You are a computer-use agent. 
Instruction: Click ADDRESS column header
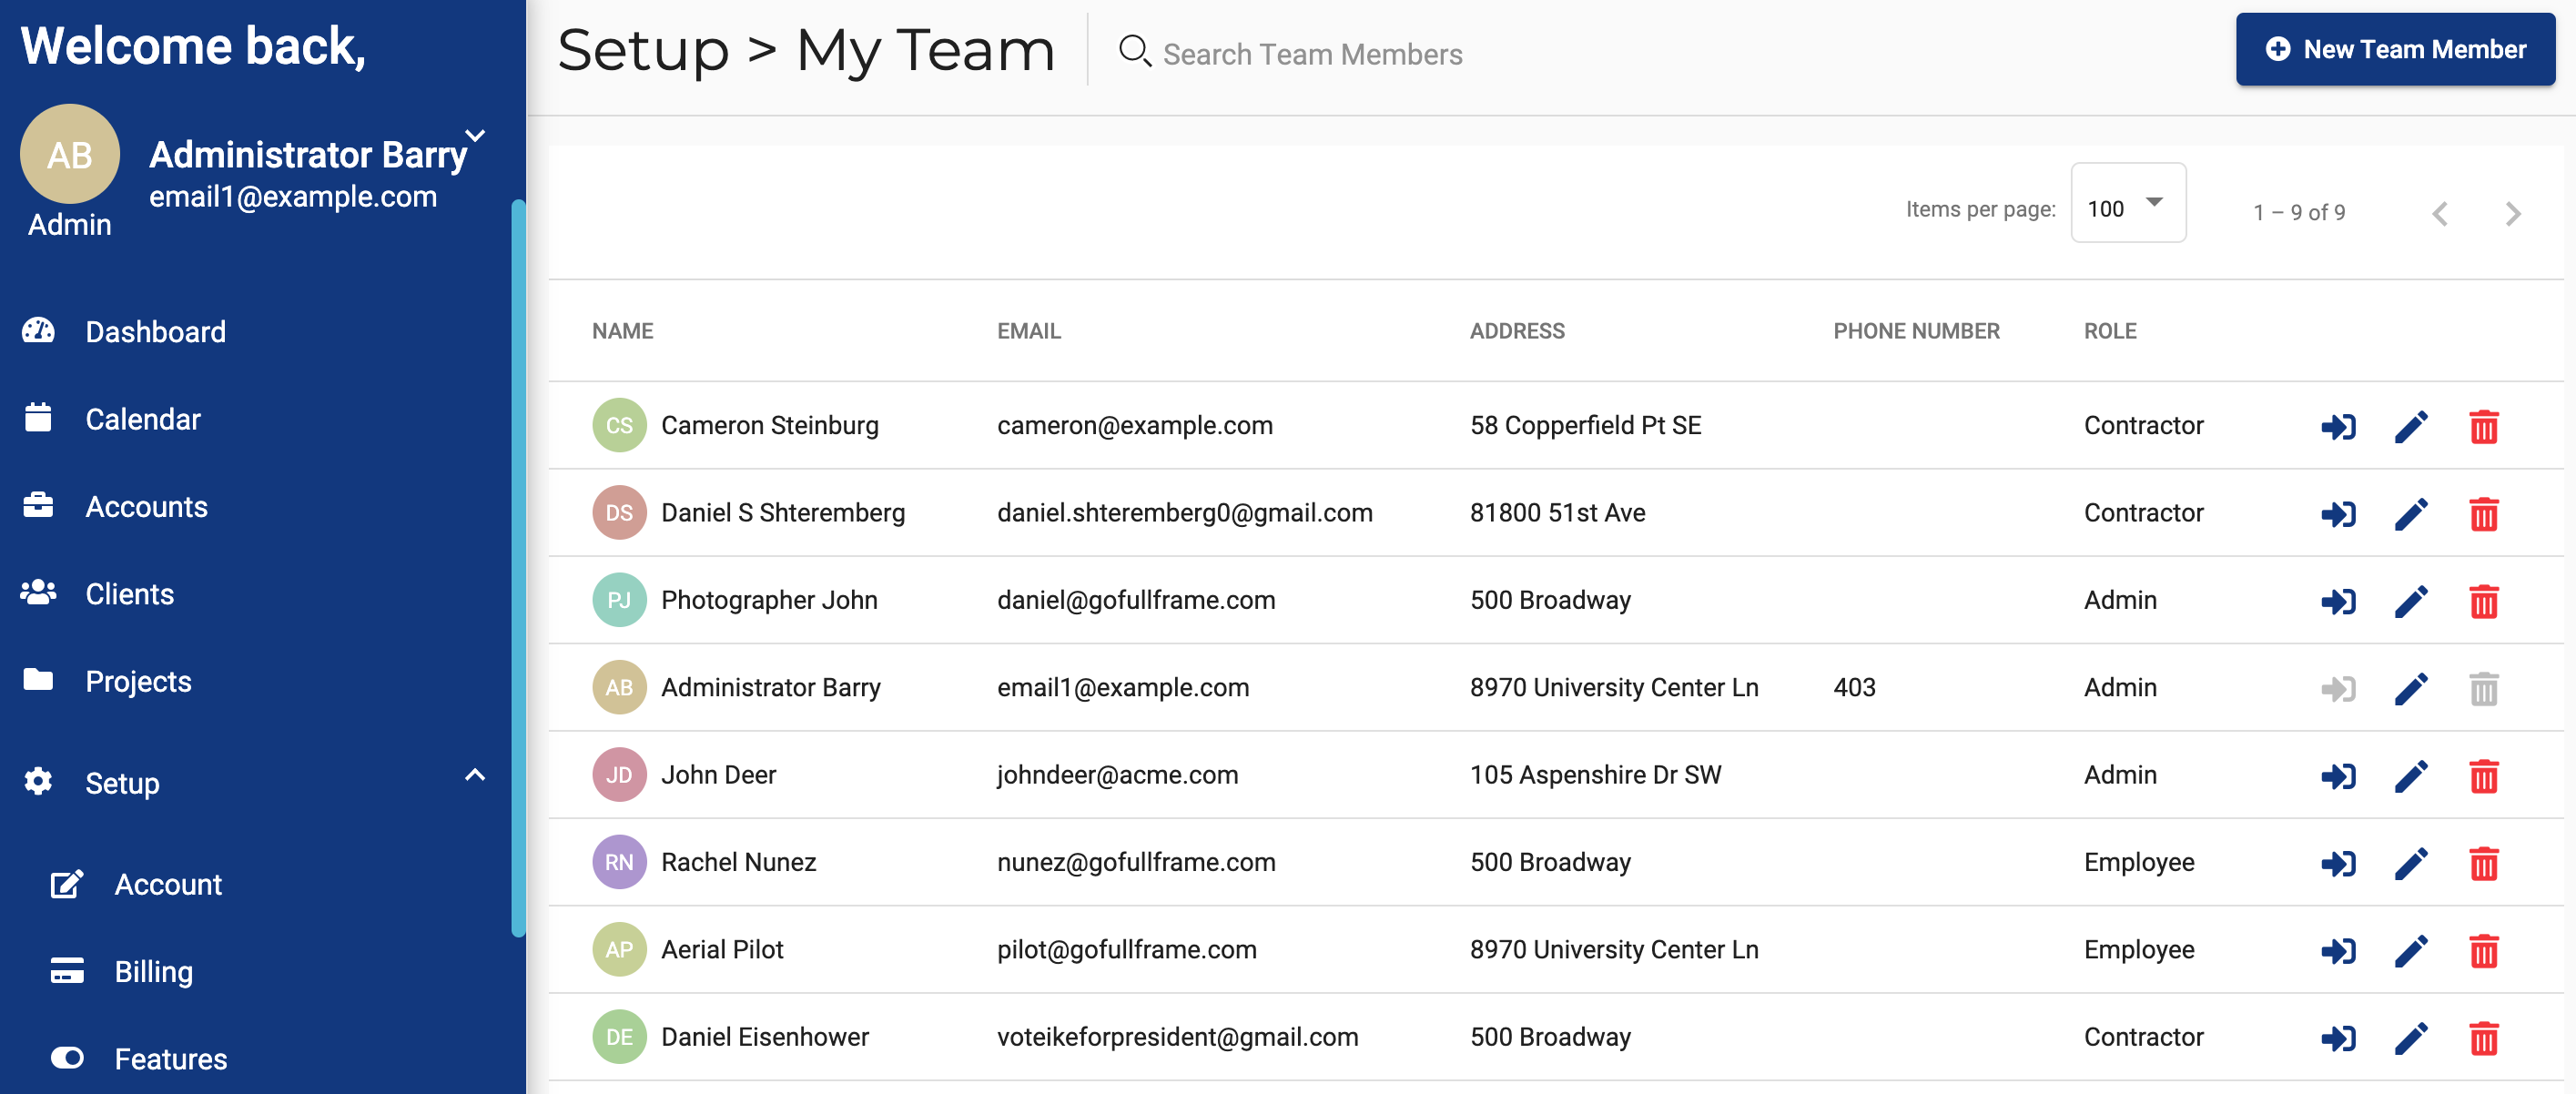(1517, 331)
